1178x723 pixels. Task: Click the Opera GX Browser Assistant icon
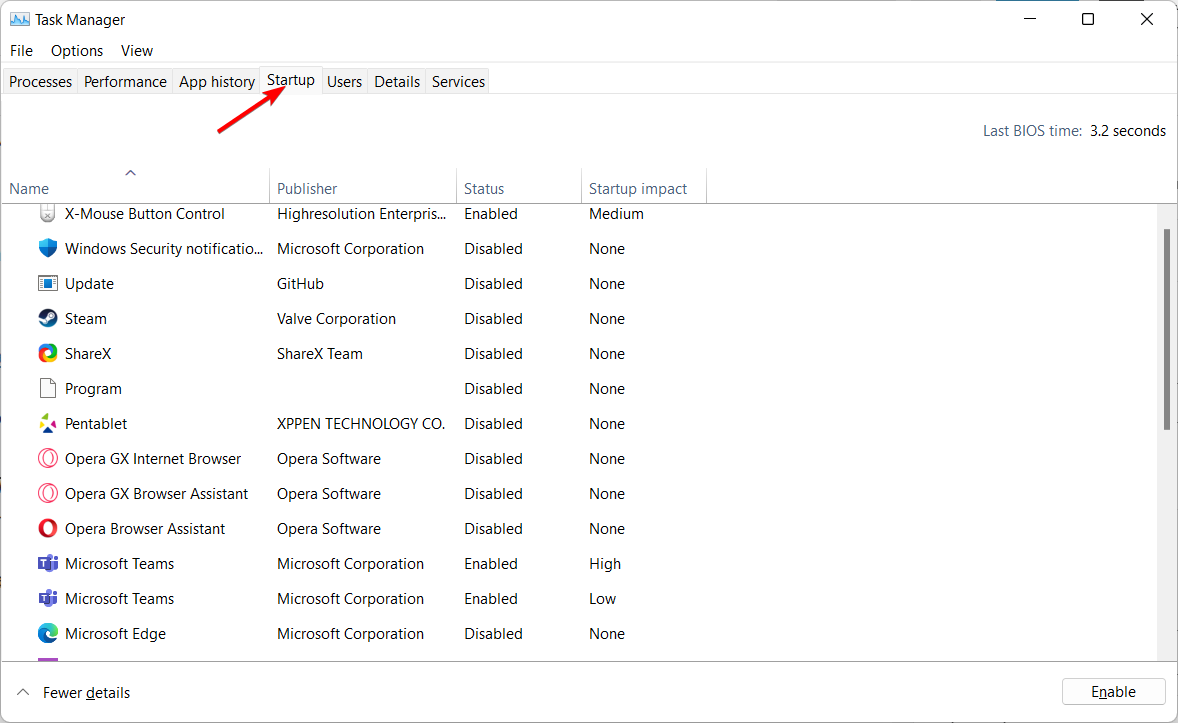click(x=47, y=494)
